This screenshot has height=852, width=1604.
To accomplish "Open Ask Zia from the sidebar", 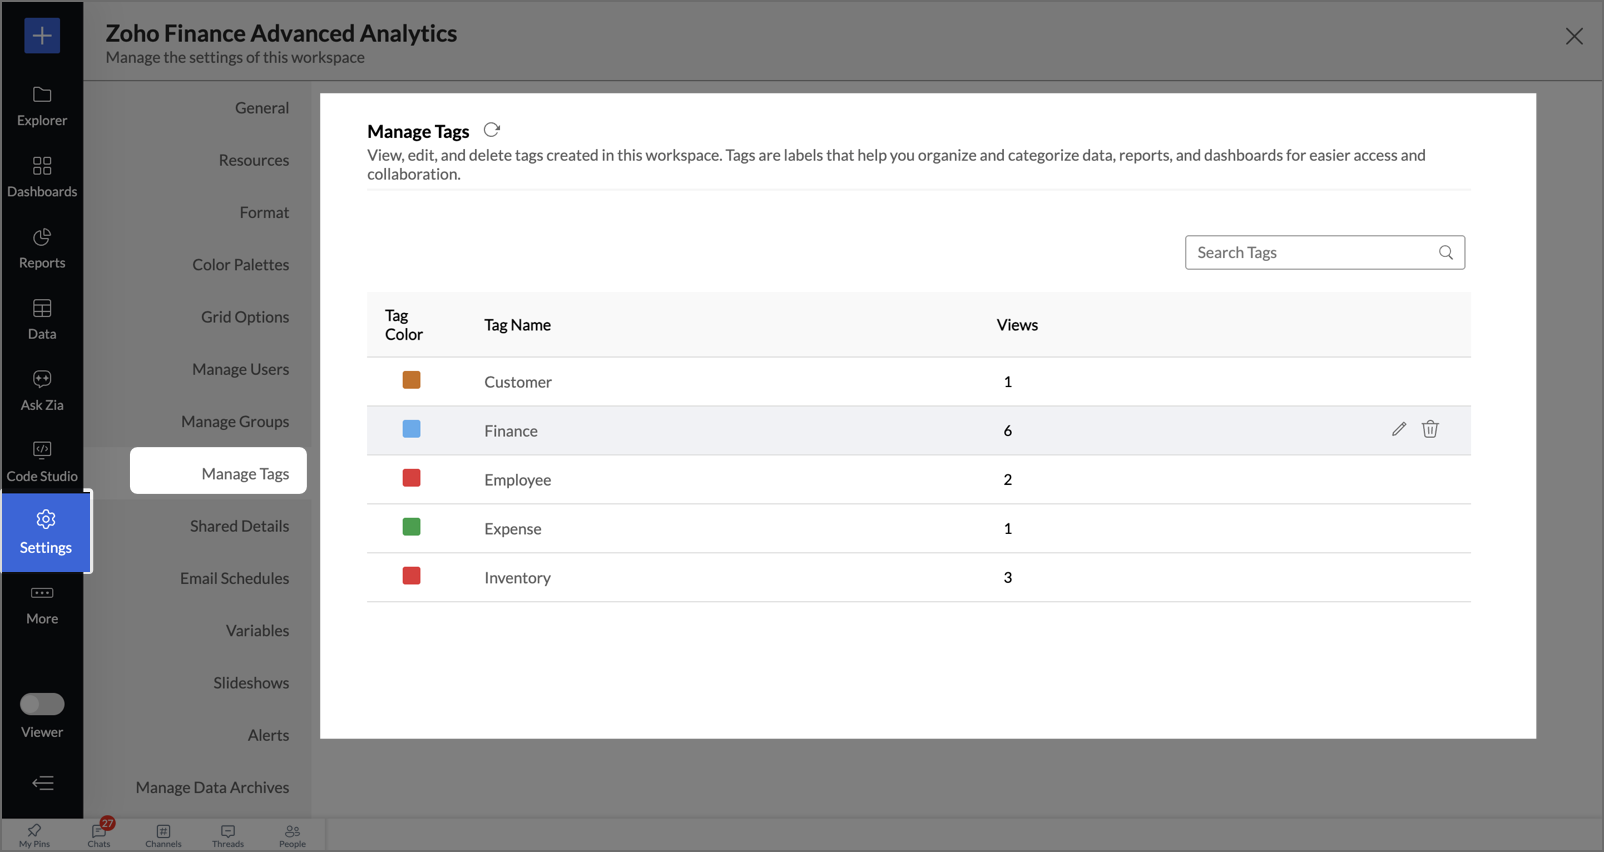I will pyautogui.click(x=42, y=389).
